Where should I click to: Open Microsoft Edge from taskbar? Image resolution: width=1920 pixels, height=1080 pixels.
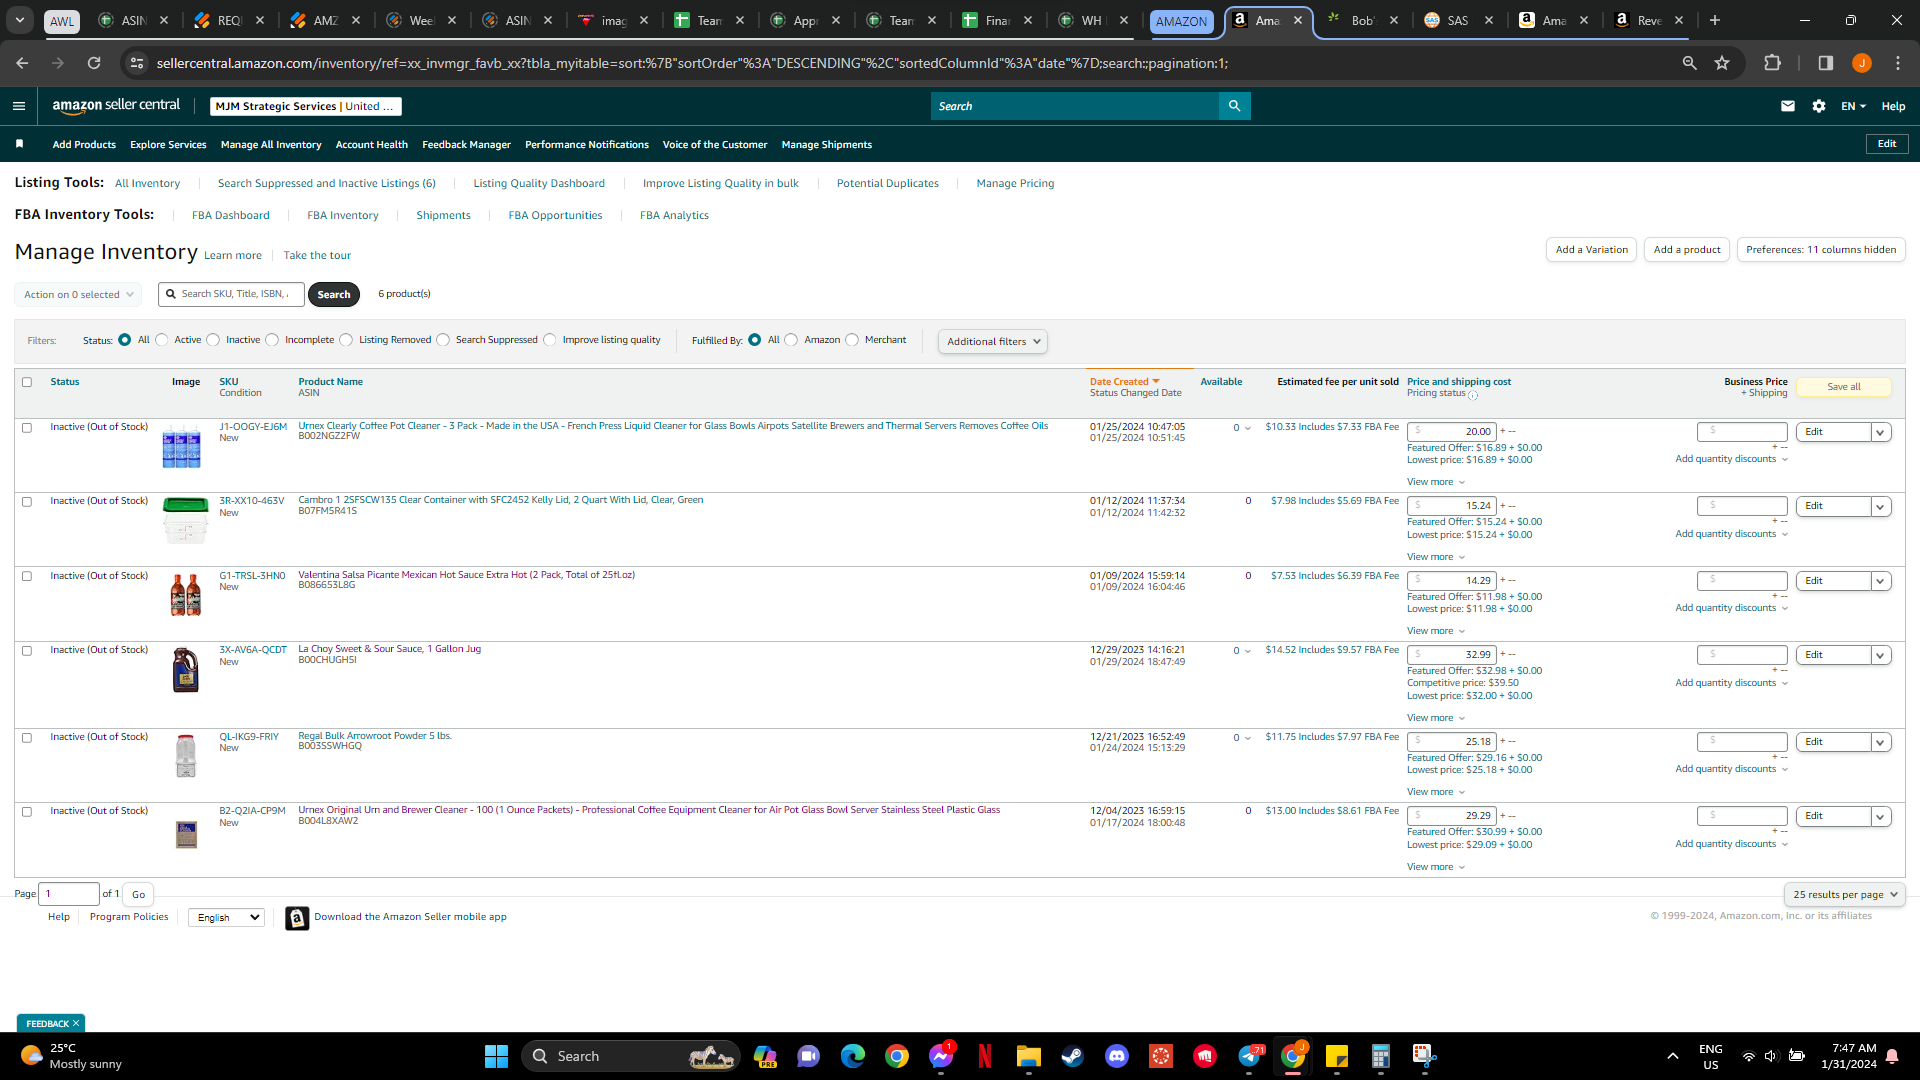click(x=853, y=1056)
